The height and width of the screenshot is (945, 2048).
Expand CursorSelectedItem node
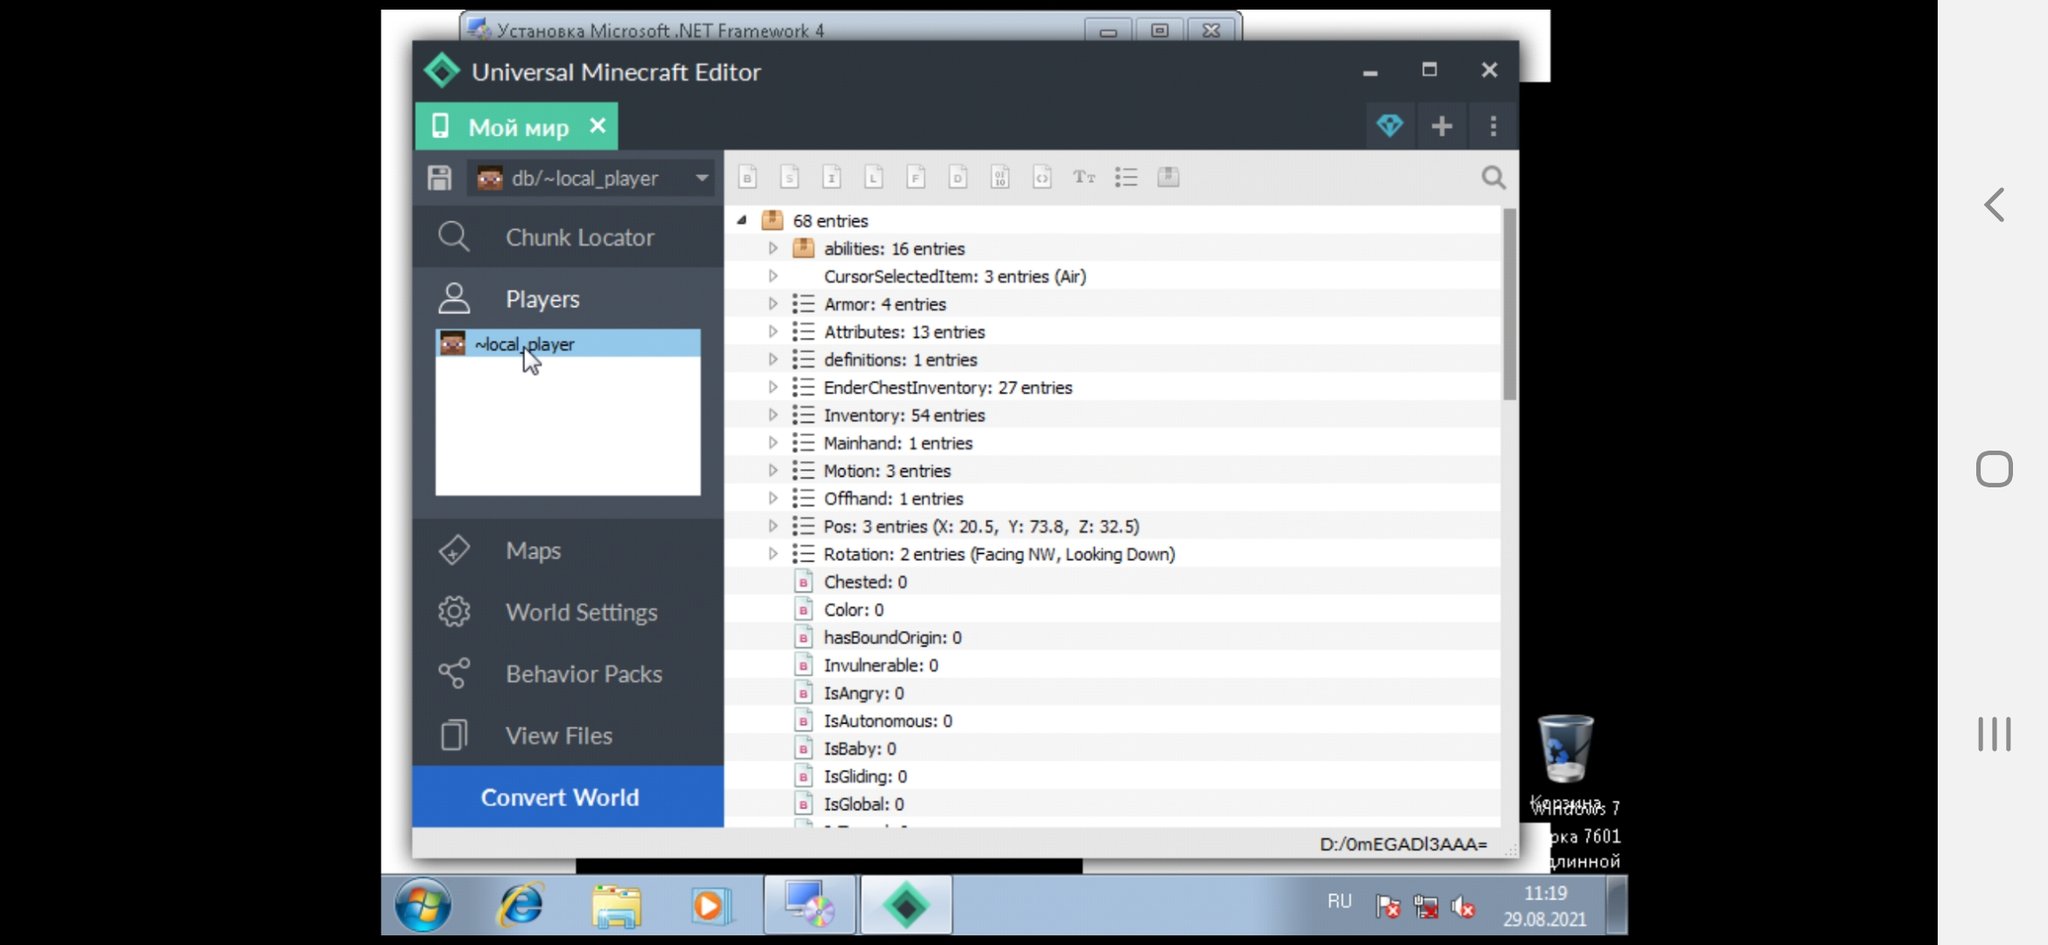pyautogui.click(x=773, y=276)
